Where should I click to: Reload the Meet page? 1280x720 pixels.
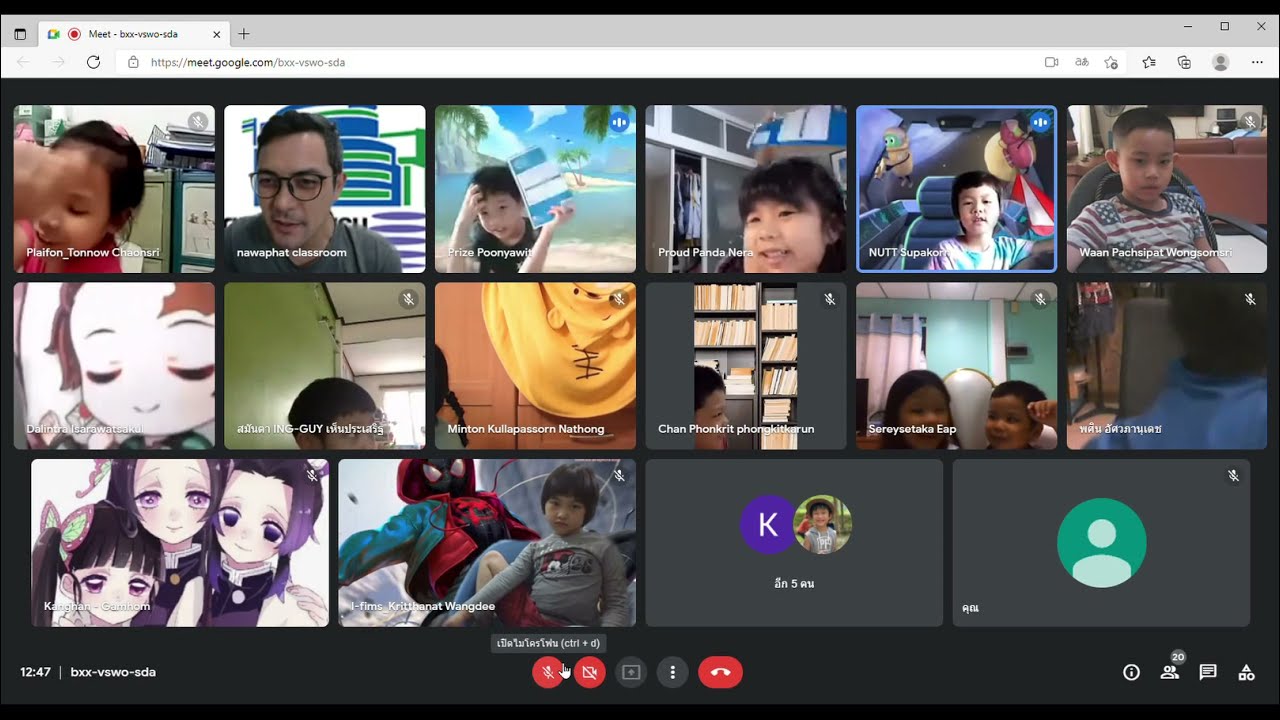pos(93,62)
